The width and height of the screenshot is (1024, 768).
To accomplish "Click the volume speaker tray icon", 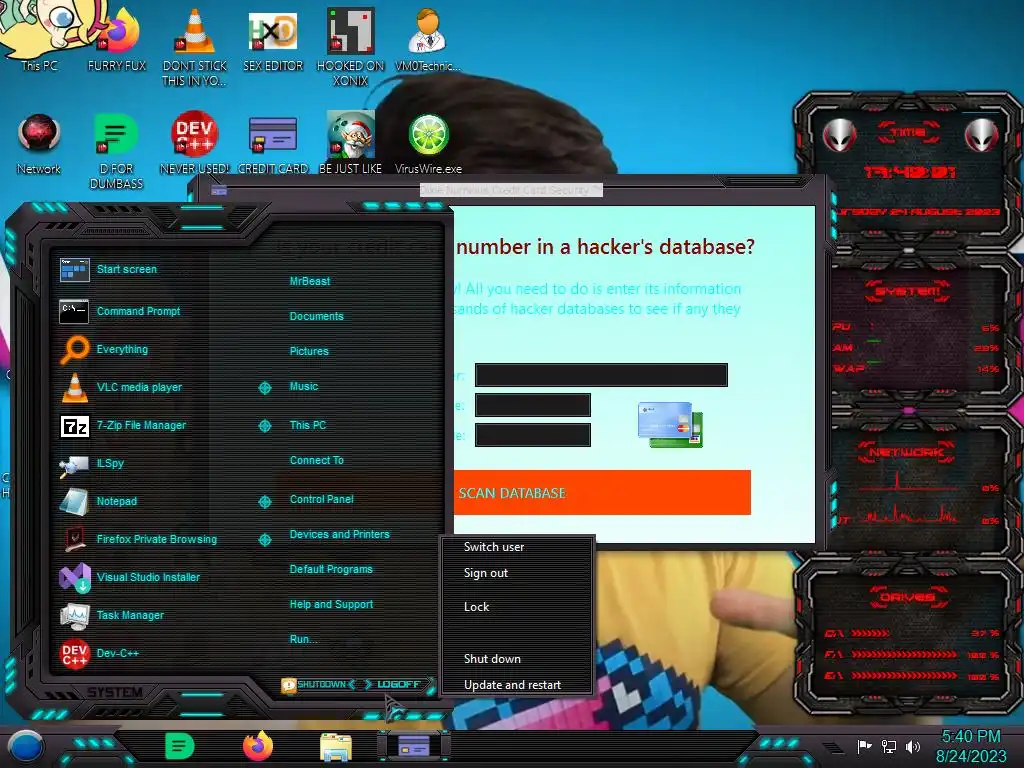I will coord(913,746).
